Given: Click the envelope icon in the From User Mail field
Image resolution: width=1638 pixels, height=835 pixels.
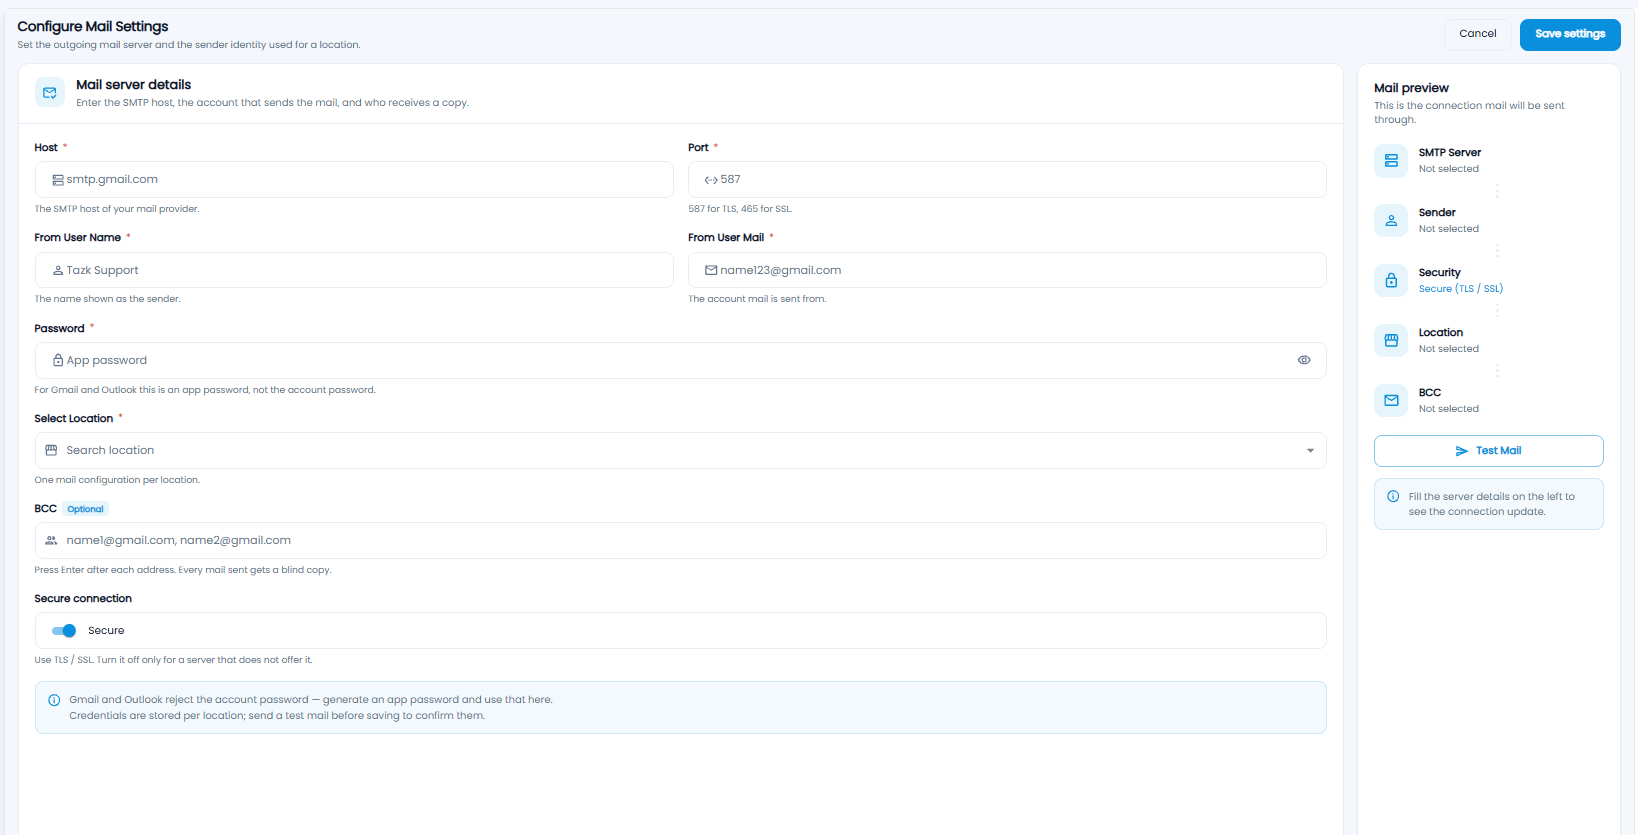Looking at the screenshot, I should tap(711, 270).
